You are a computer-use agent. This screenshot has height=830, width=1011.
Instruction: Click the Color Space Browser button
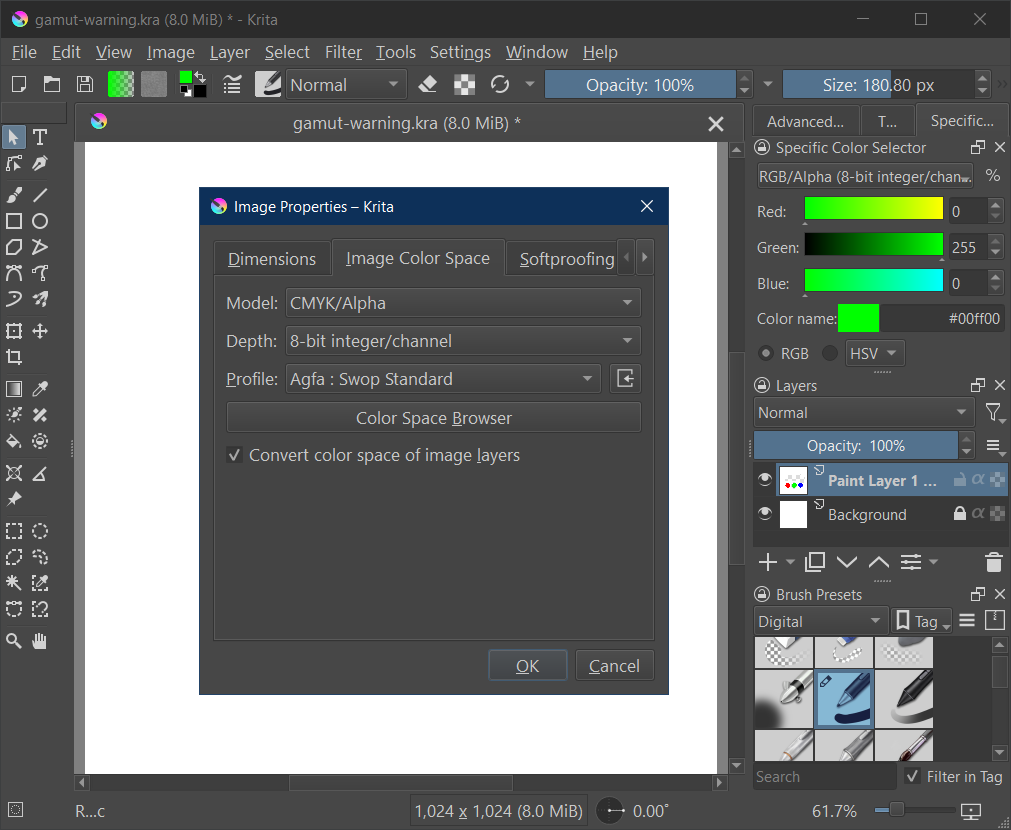433,418
